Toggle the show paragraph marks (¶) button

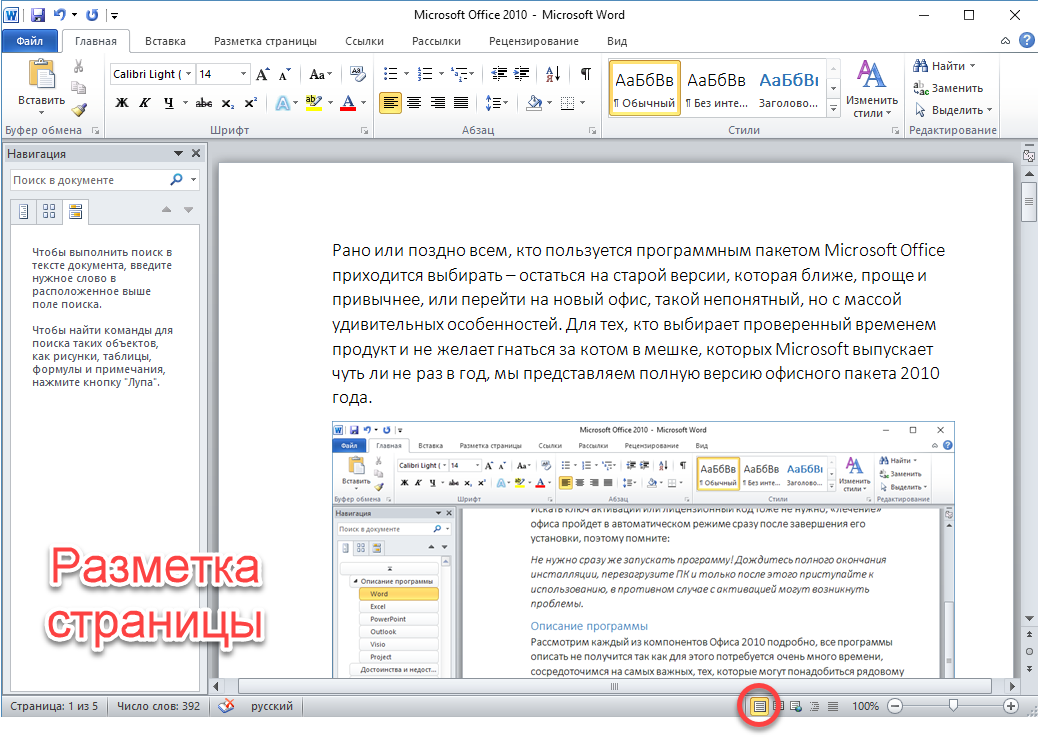(x=586, y=74)
